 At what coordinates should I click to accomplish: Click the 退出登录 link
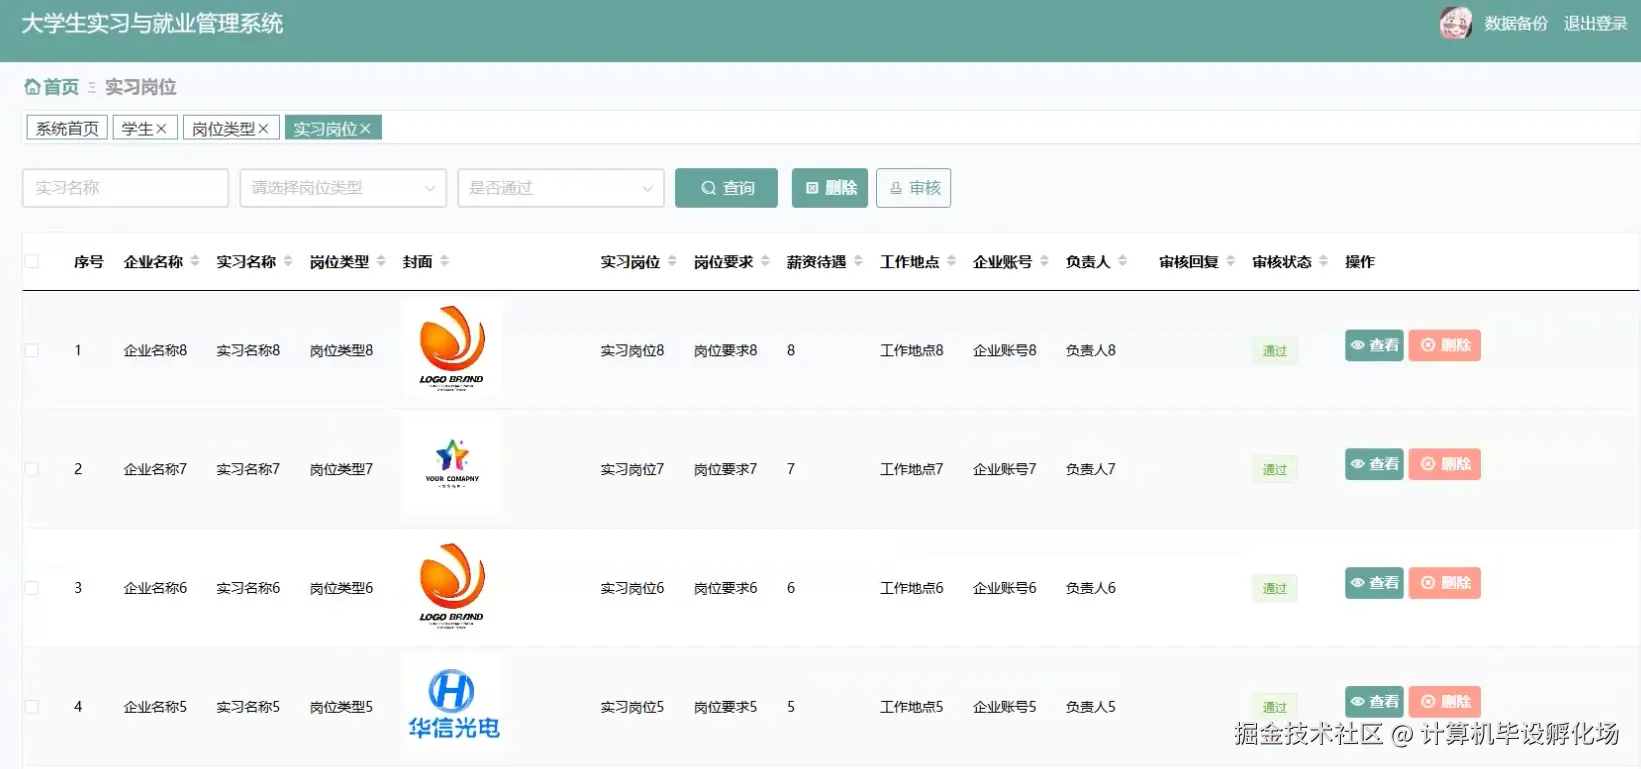pyautogui.click(x=1595, y=23)
